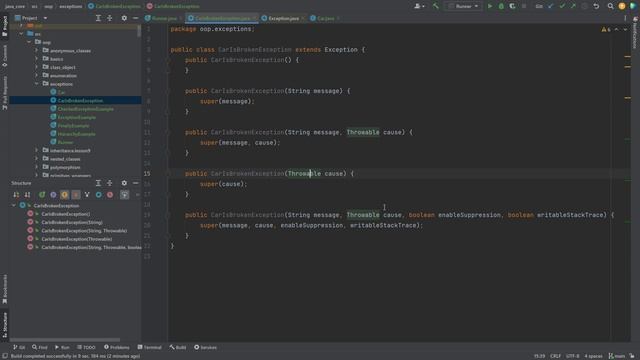Toggle Show Properties in Structure toolbar
This screenshot has width=640, height=360.
point(53,195)
